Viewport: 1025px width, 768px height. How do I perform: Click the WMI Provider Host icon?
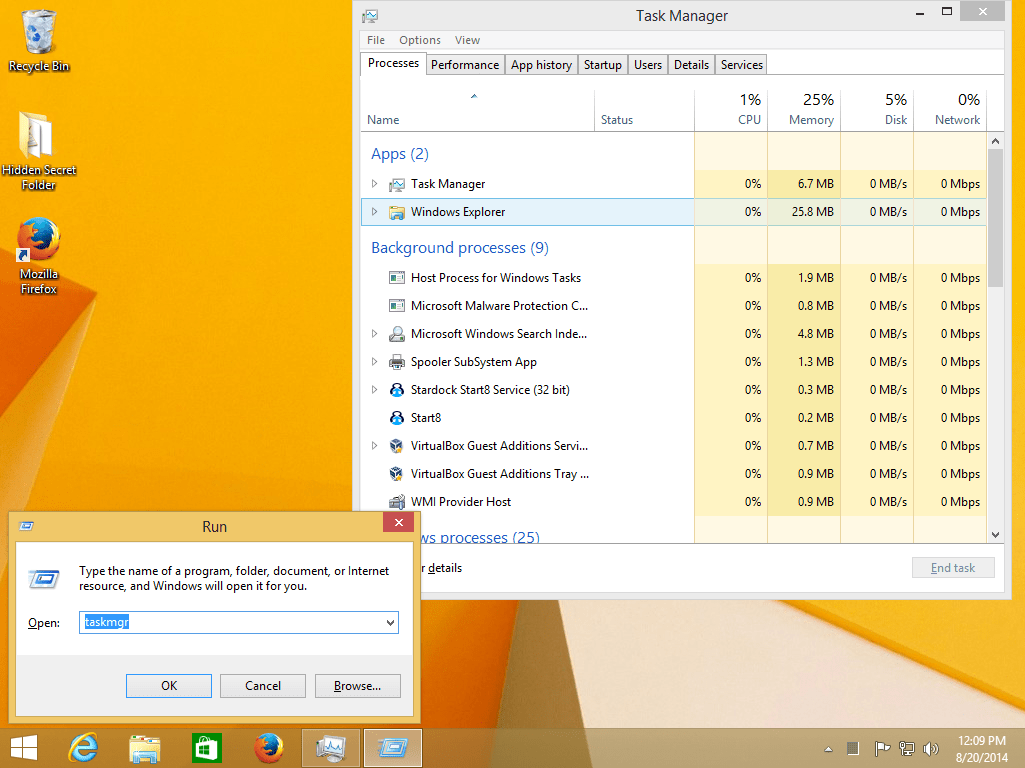pos(396,502)
